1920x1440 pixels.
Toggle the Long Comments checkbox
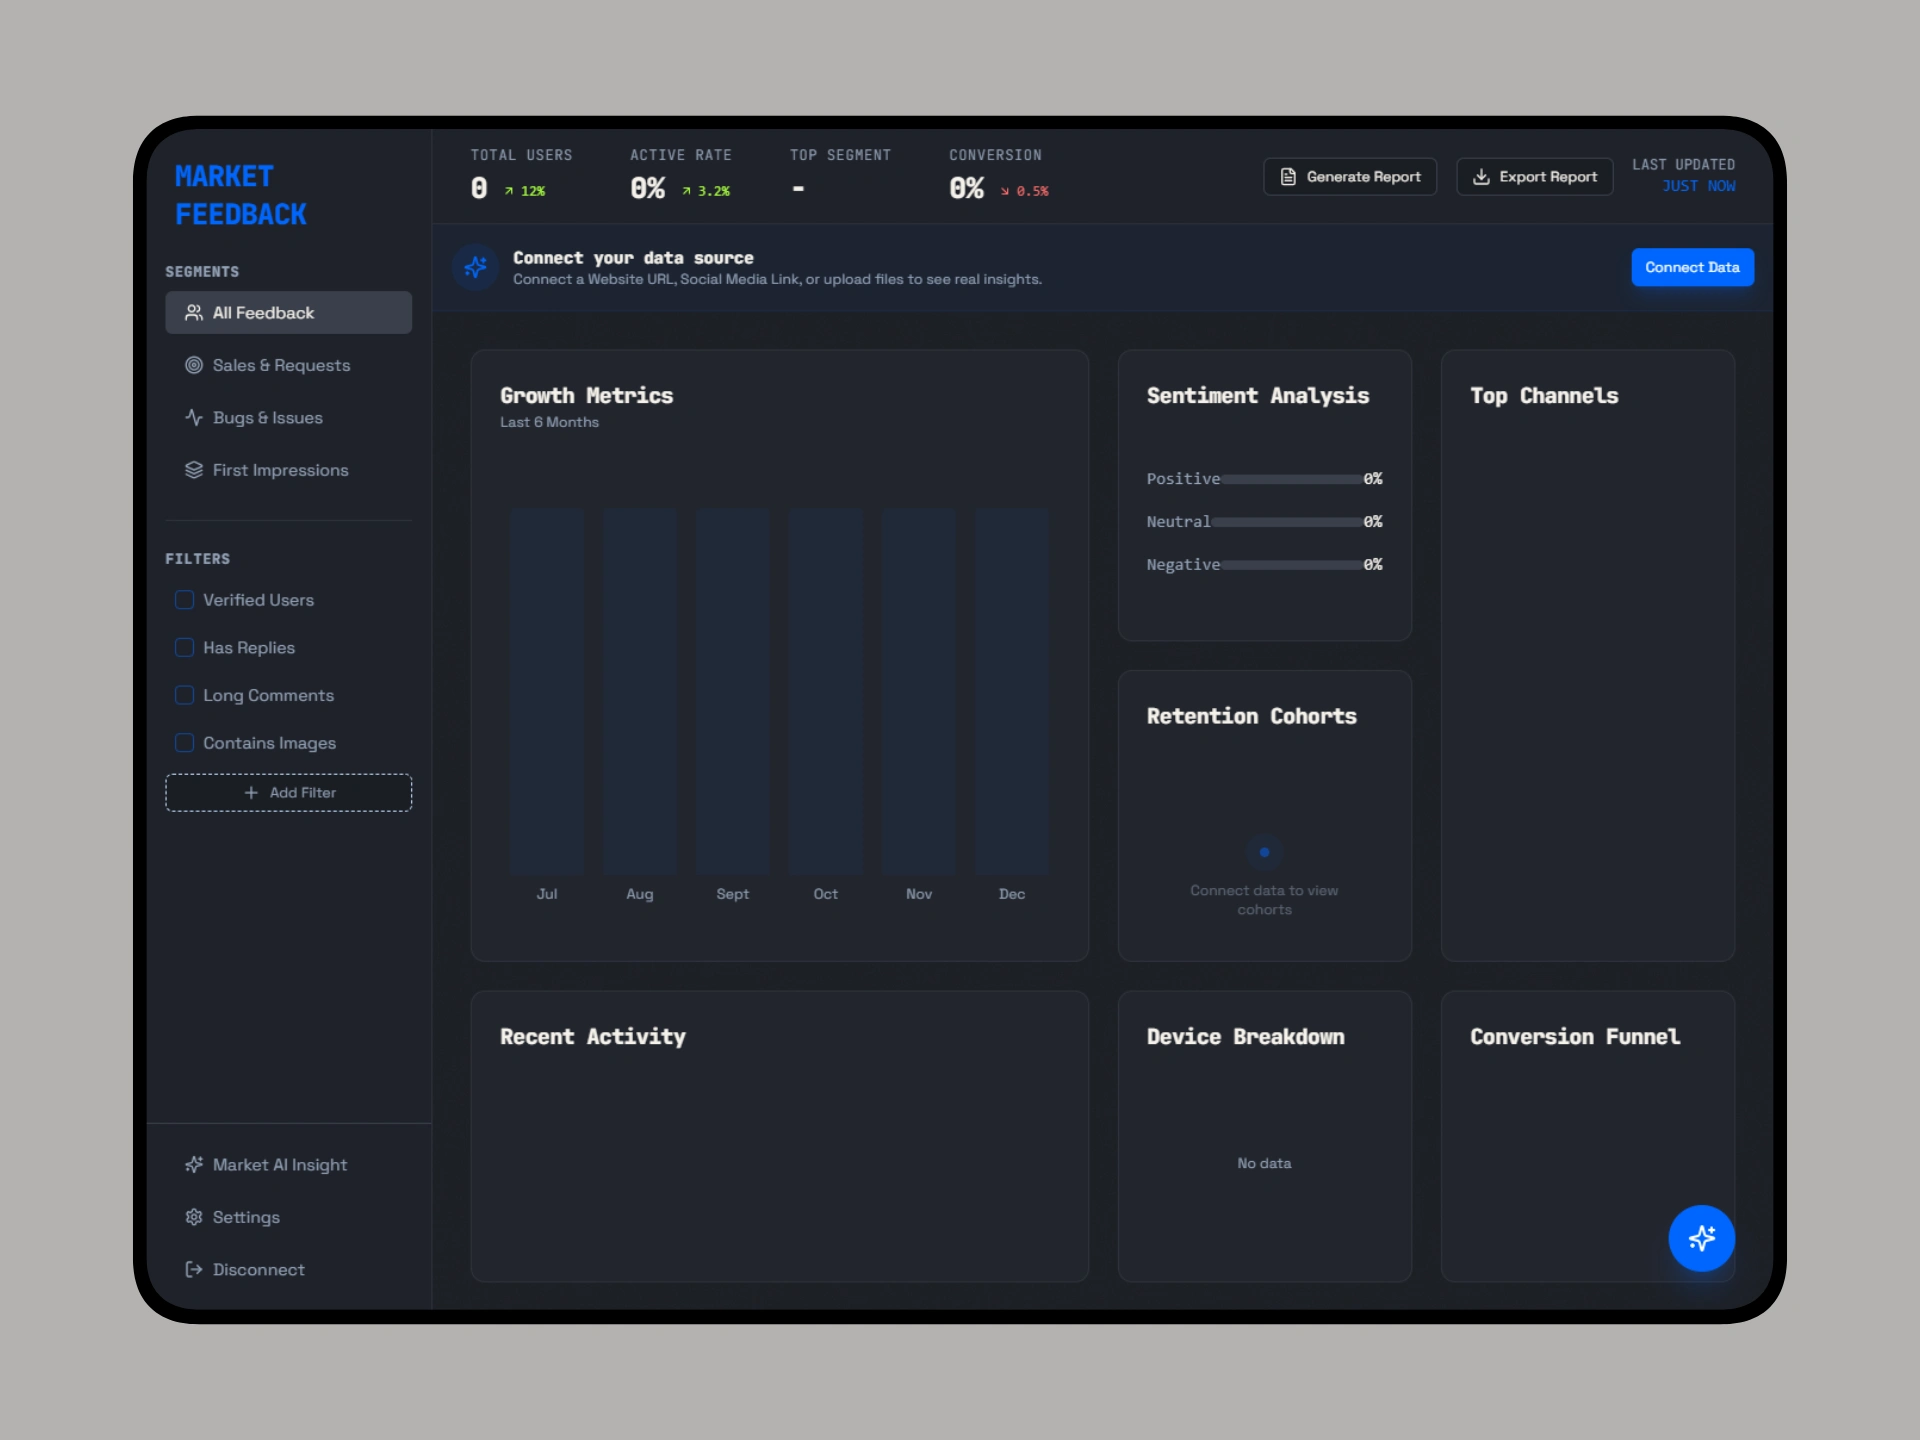(185, 695)
